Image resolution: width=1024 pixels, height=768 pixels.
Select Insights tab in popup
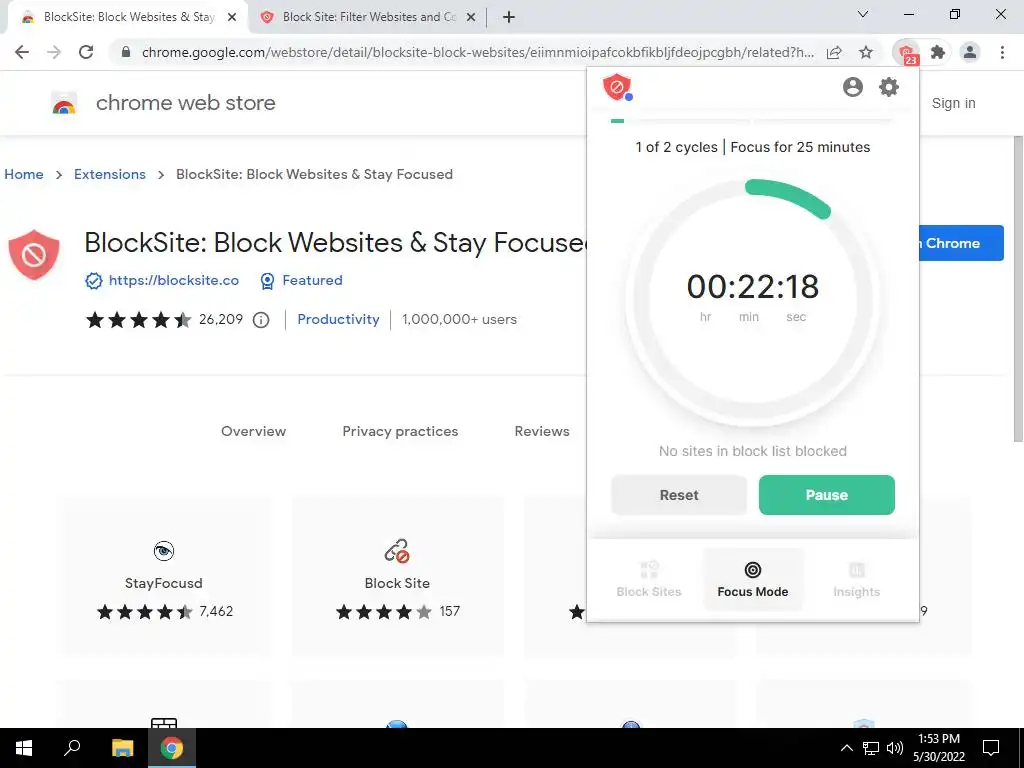tap(856, 579)
